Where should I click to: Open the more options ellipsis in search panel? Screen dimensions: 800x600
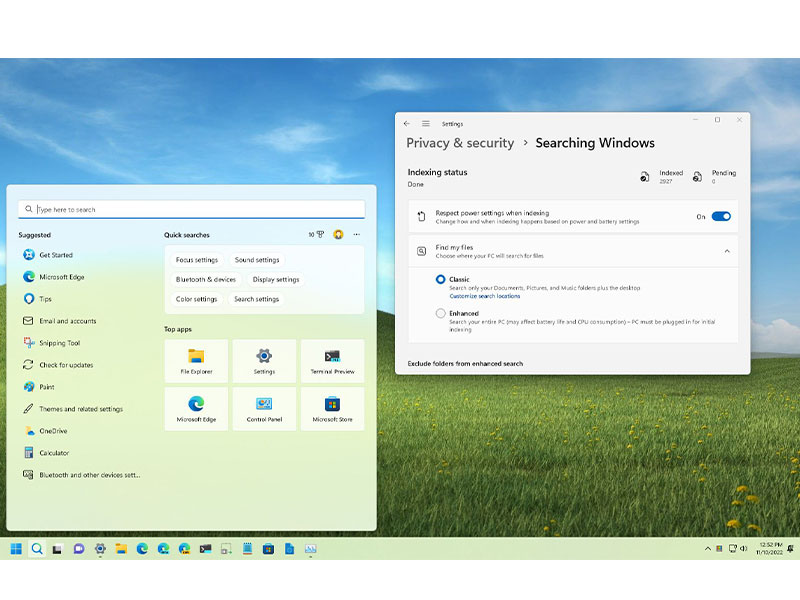pos(356,235)
